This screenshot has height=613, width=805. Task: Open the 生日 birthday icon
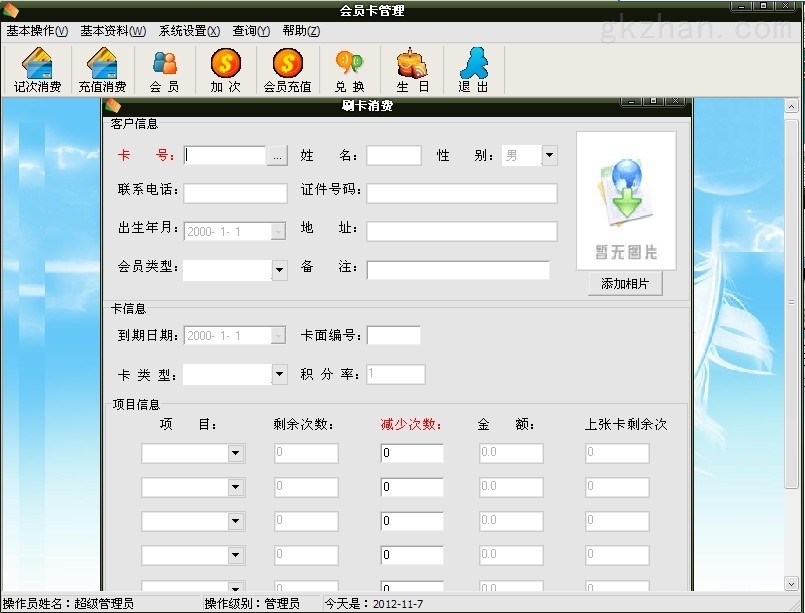[412, 70]
